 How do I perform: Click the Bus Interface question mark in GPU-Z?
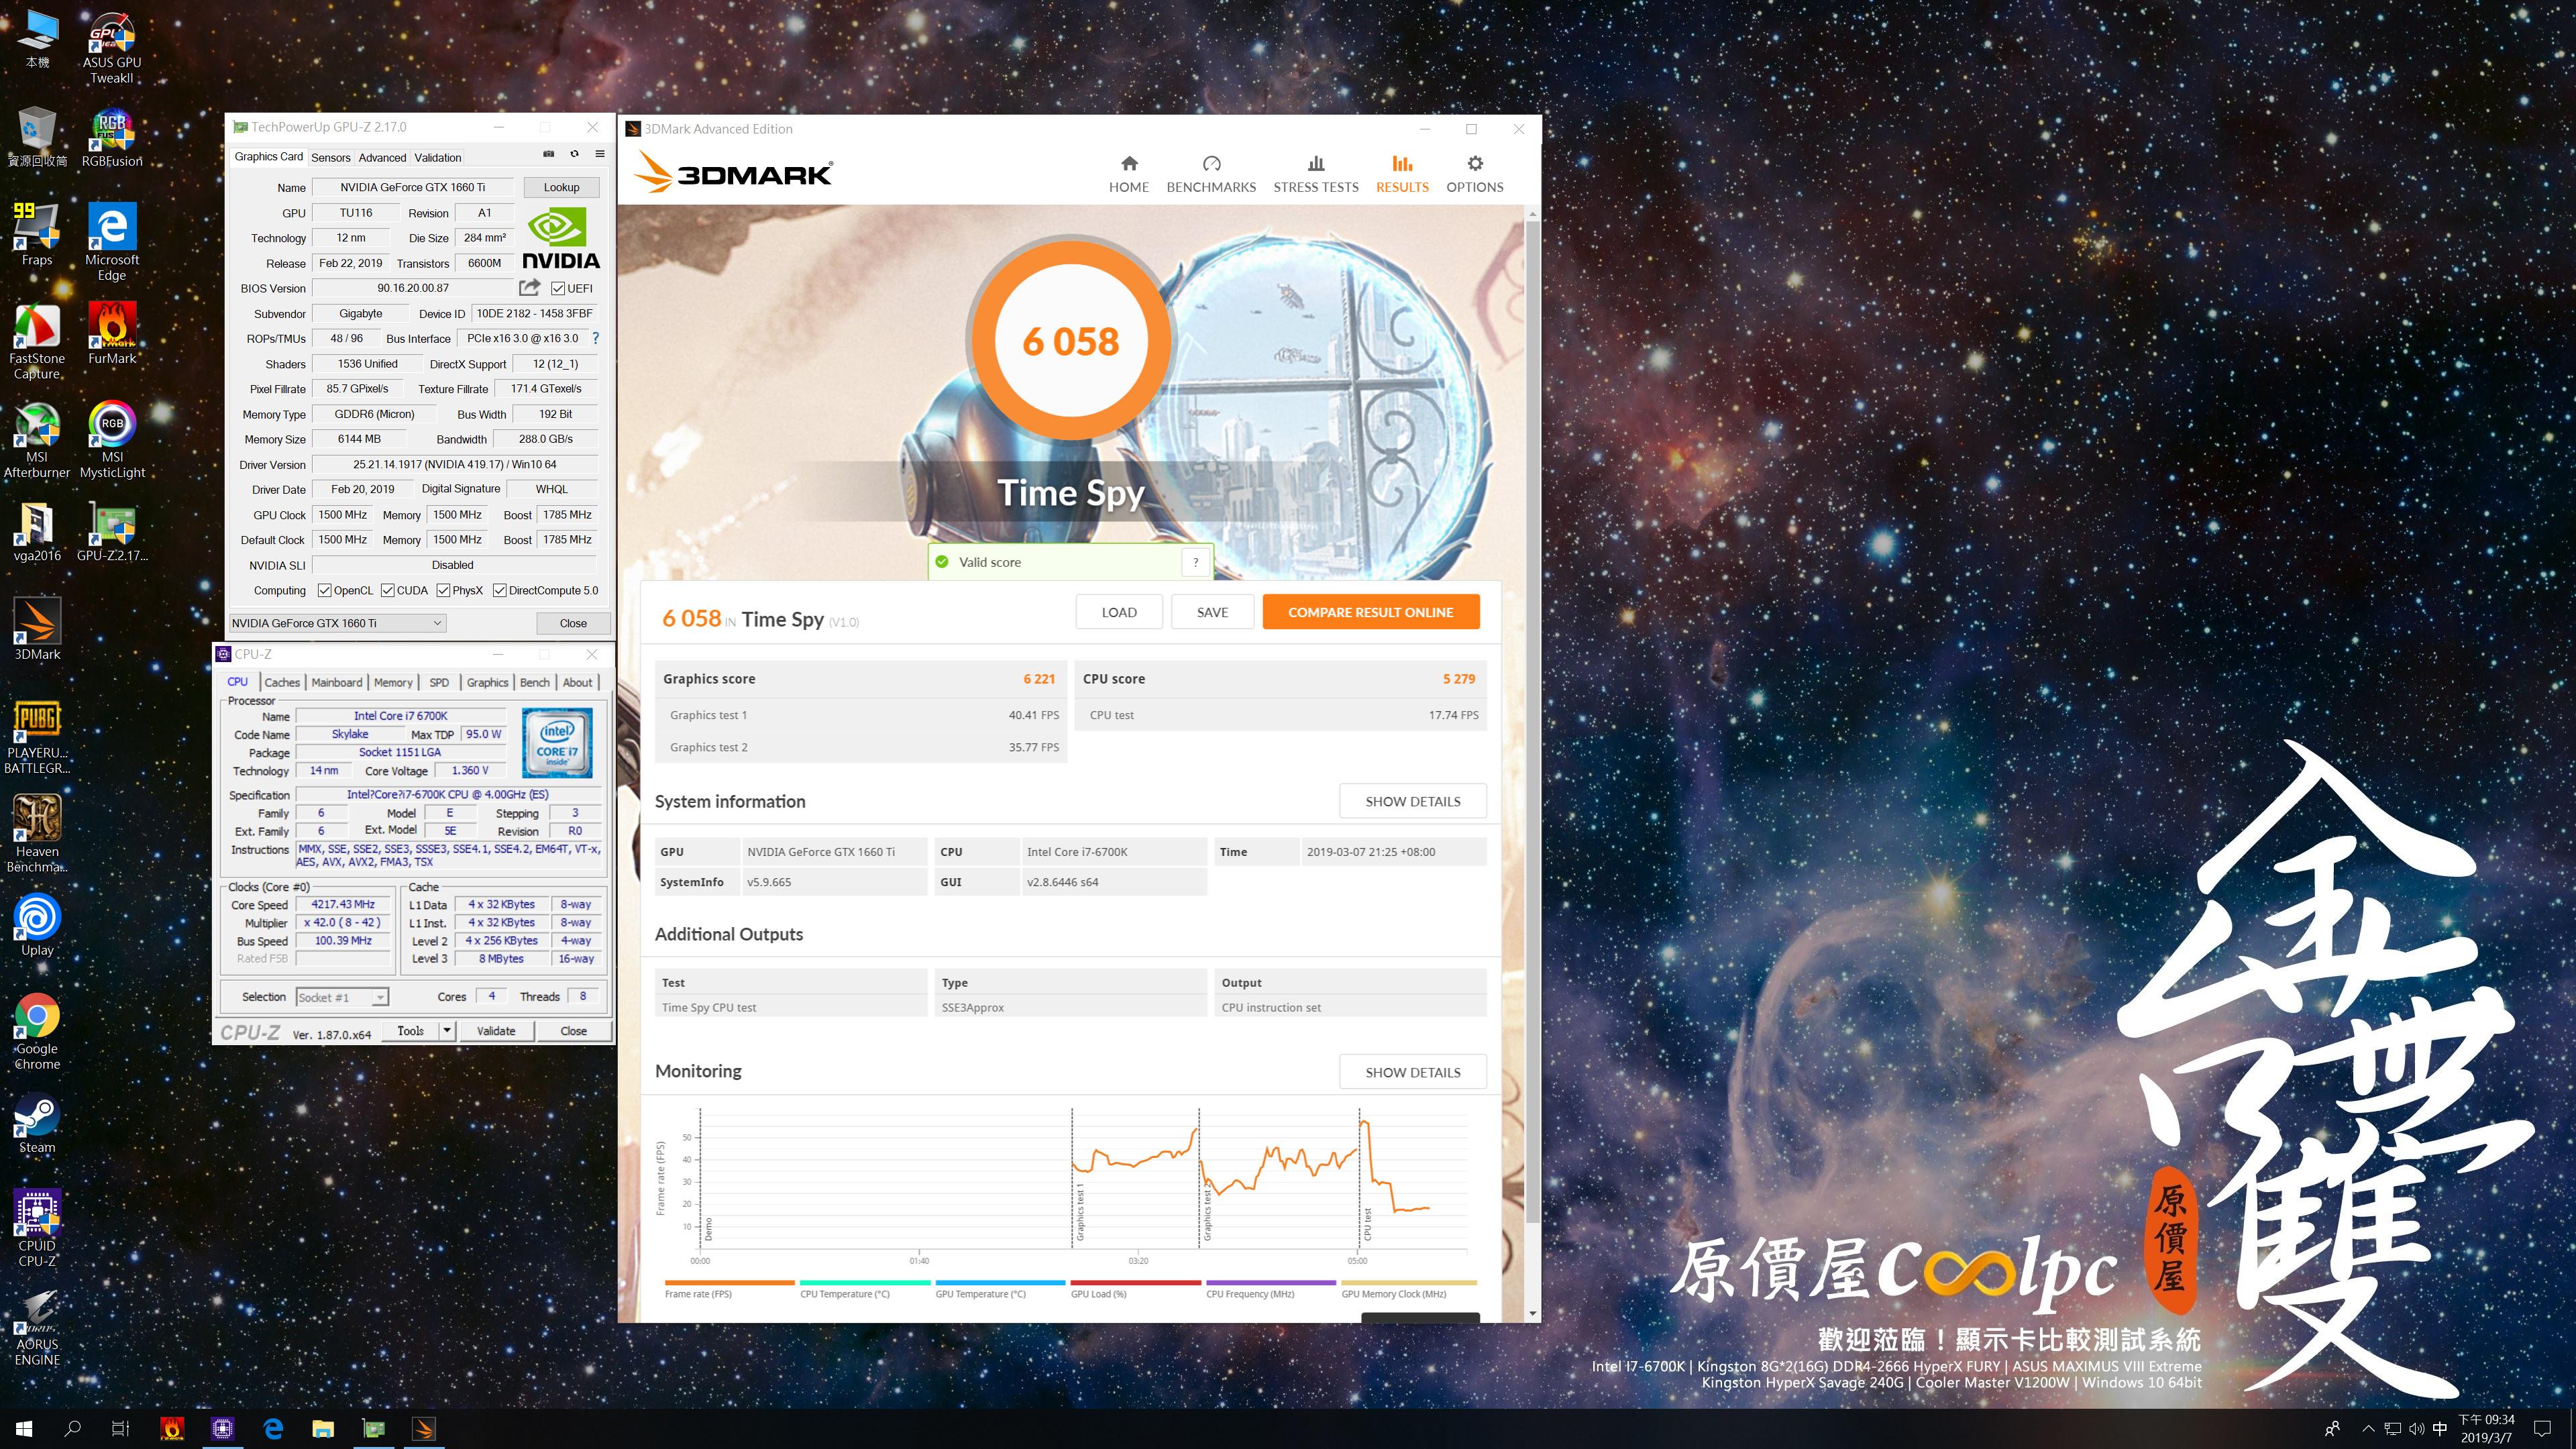(595, 338)
